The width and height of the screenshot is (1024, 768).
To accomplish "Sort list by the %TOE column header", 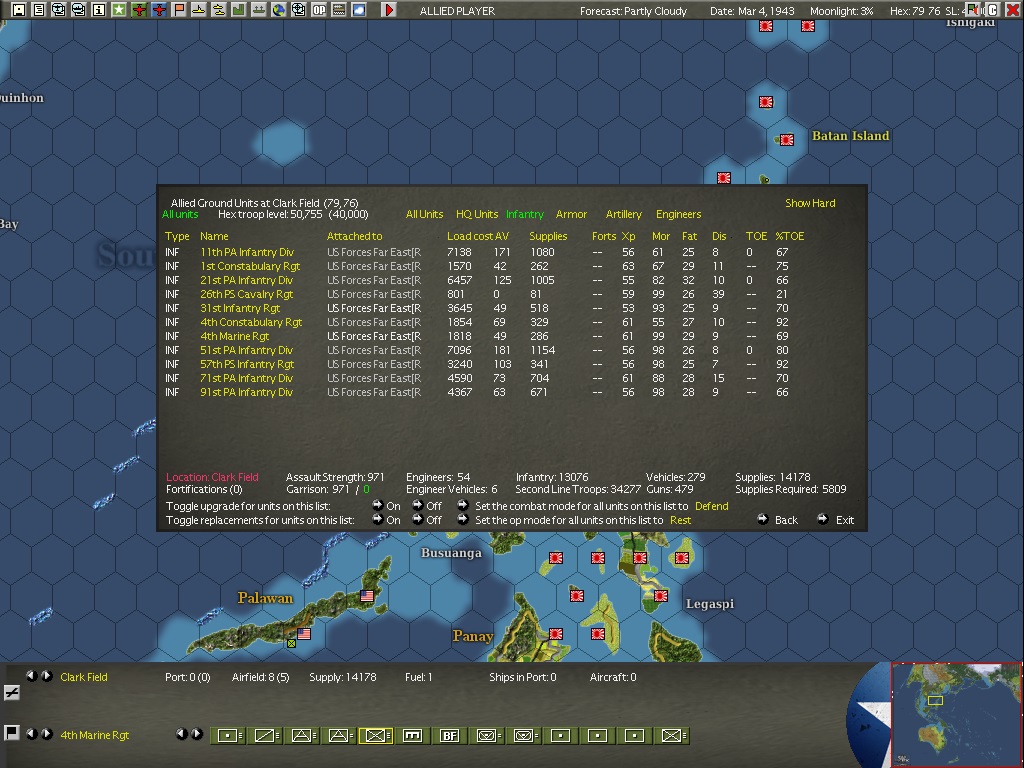I will (x=790, y=236).
